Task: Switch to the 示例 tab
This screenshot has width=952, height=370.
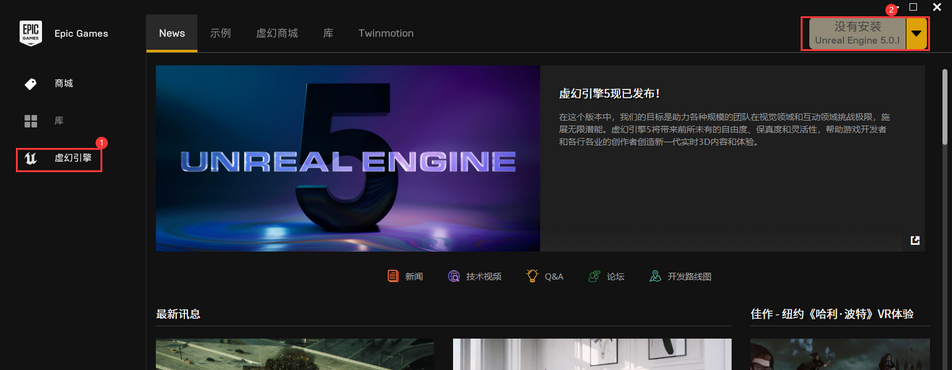Action: click(x=220, y=33)
